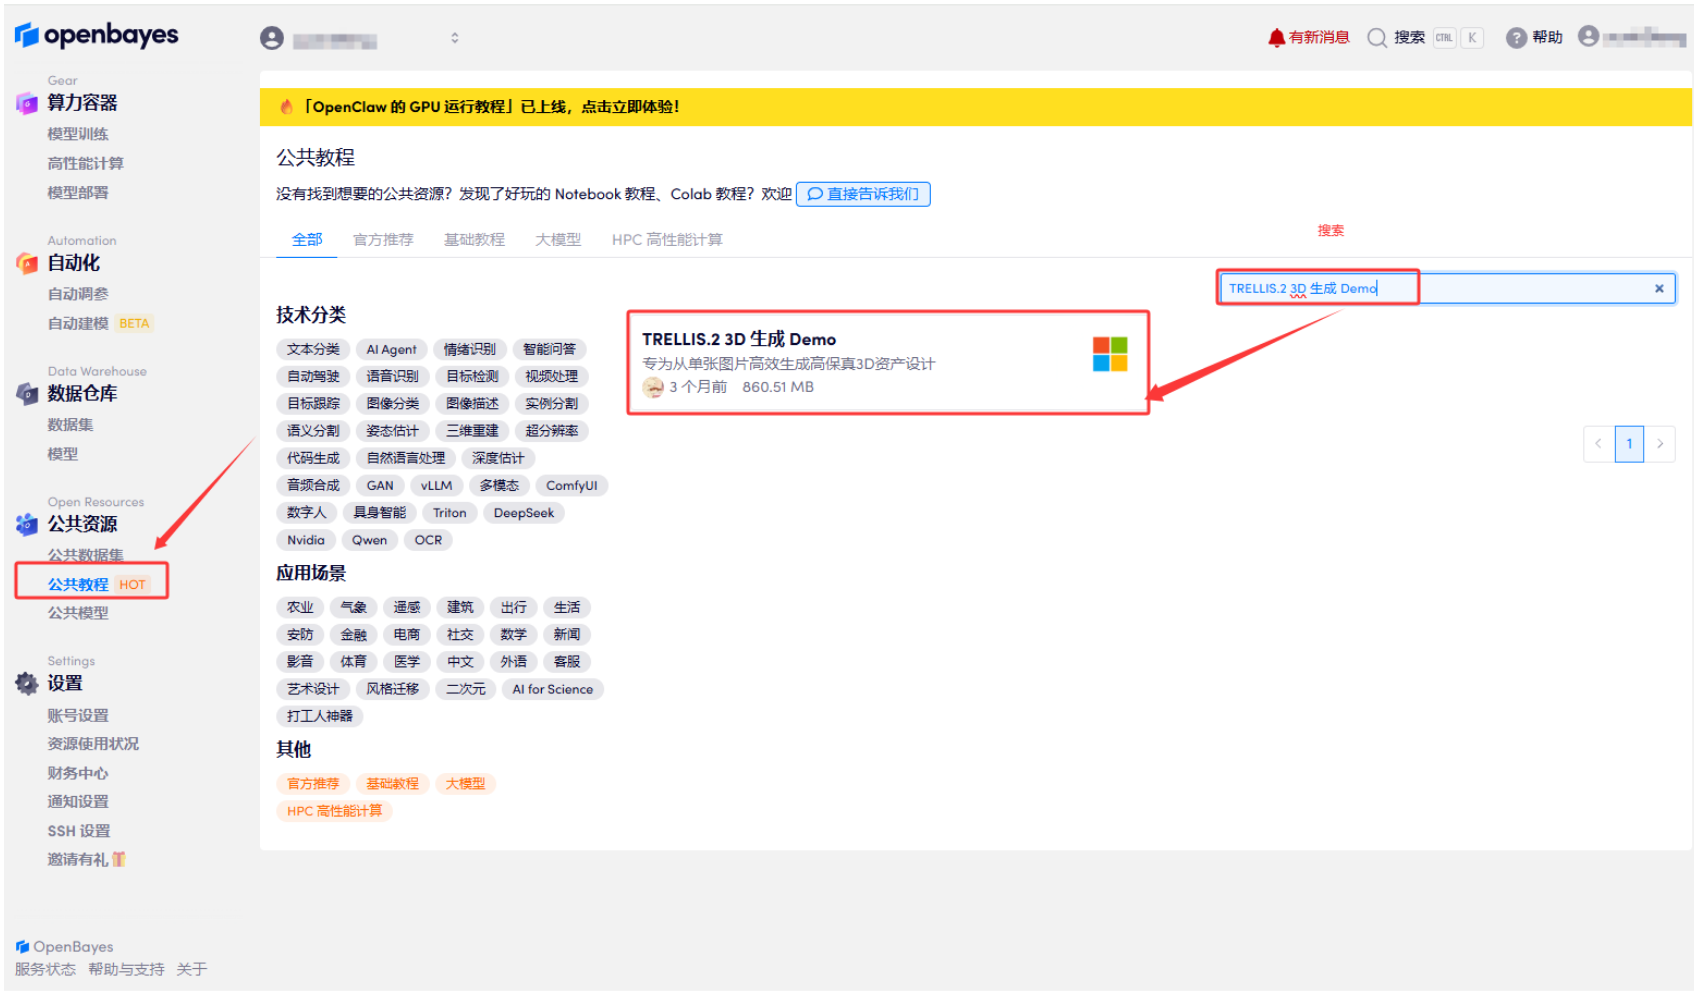Click the 直接告诉我们 feedback button
The height and width of the screenshot is (993, 1694).
tap(863, 194)
